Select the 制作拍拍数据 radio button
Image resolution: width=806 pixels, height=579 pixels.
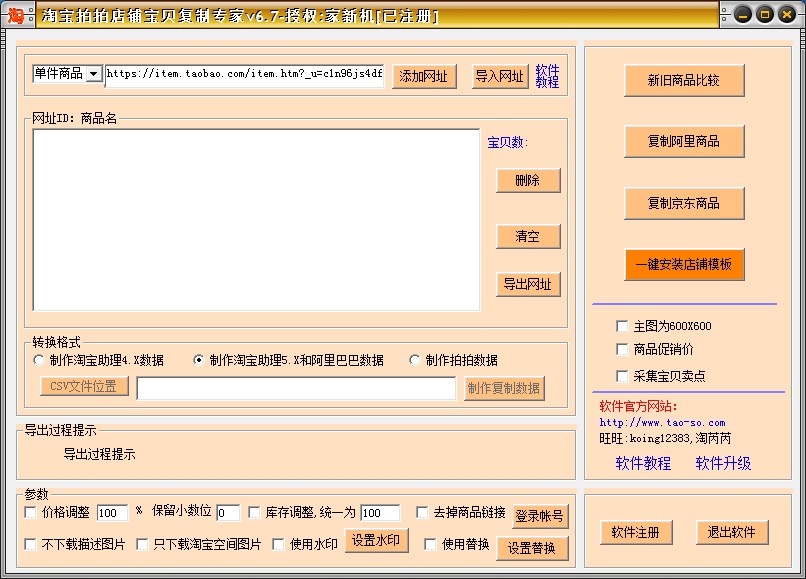pos(416,361)
